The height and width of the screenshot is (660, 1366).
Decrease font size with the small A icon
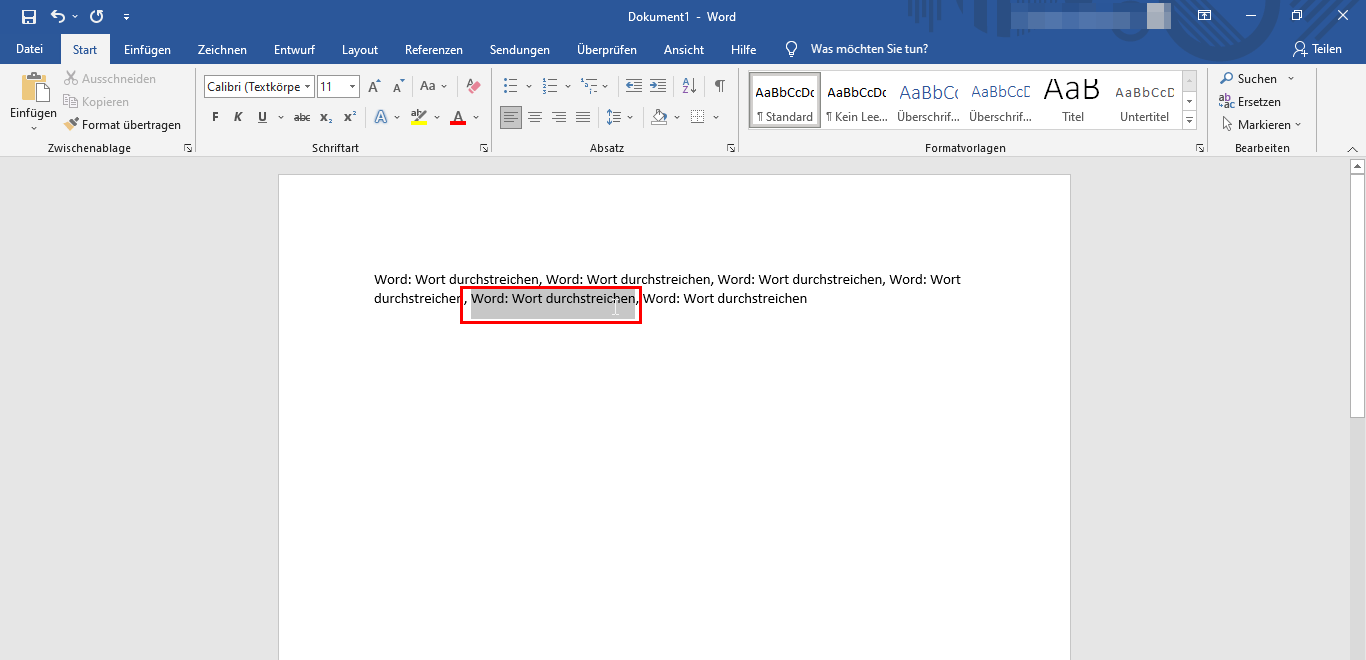pyautogui.click(x=398, y=87)
